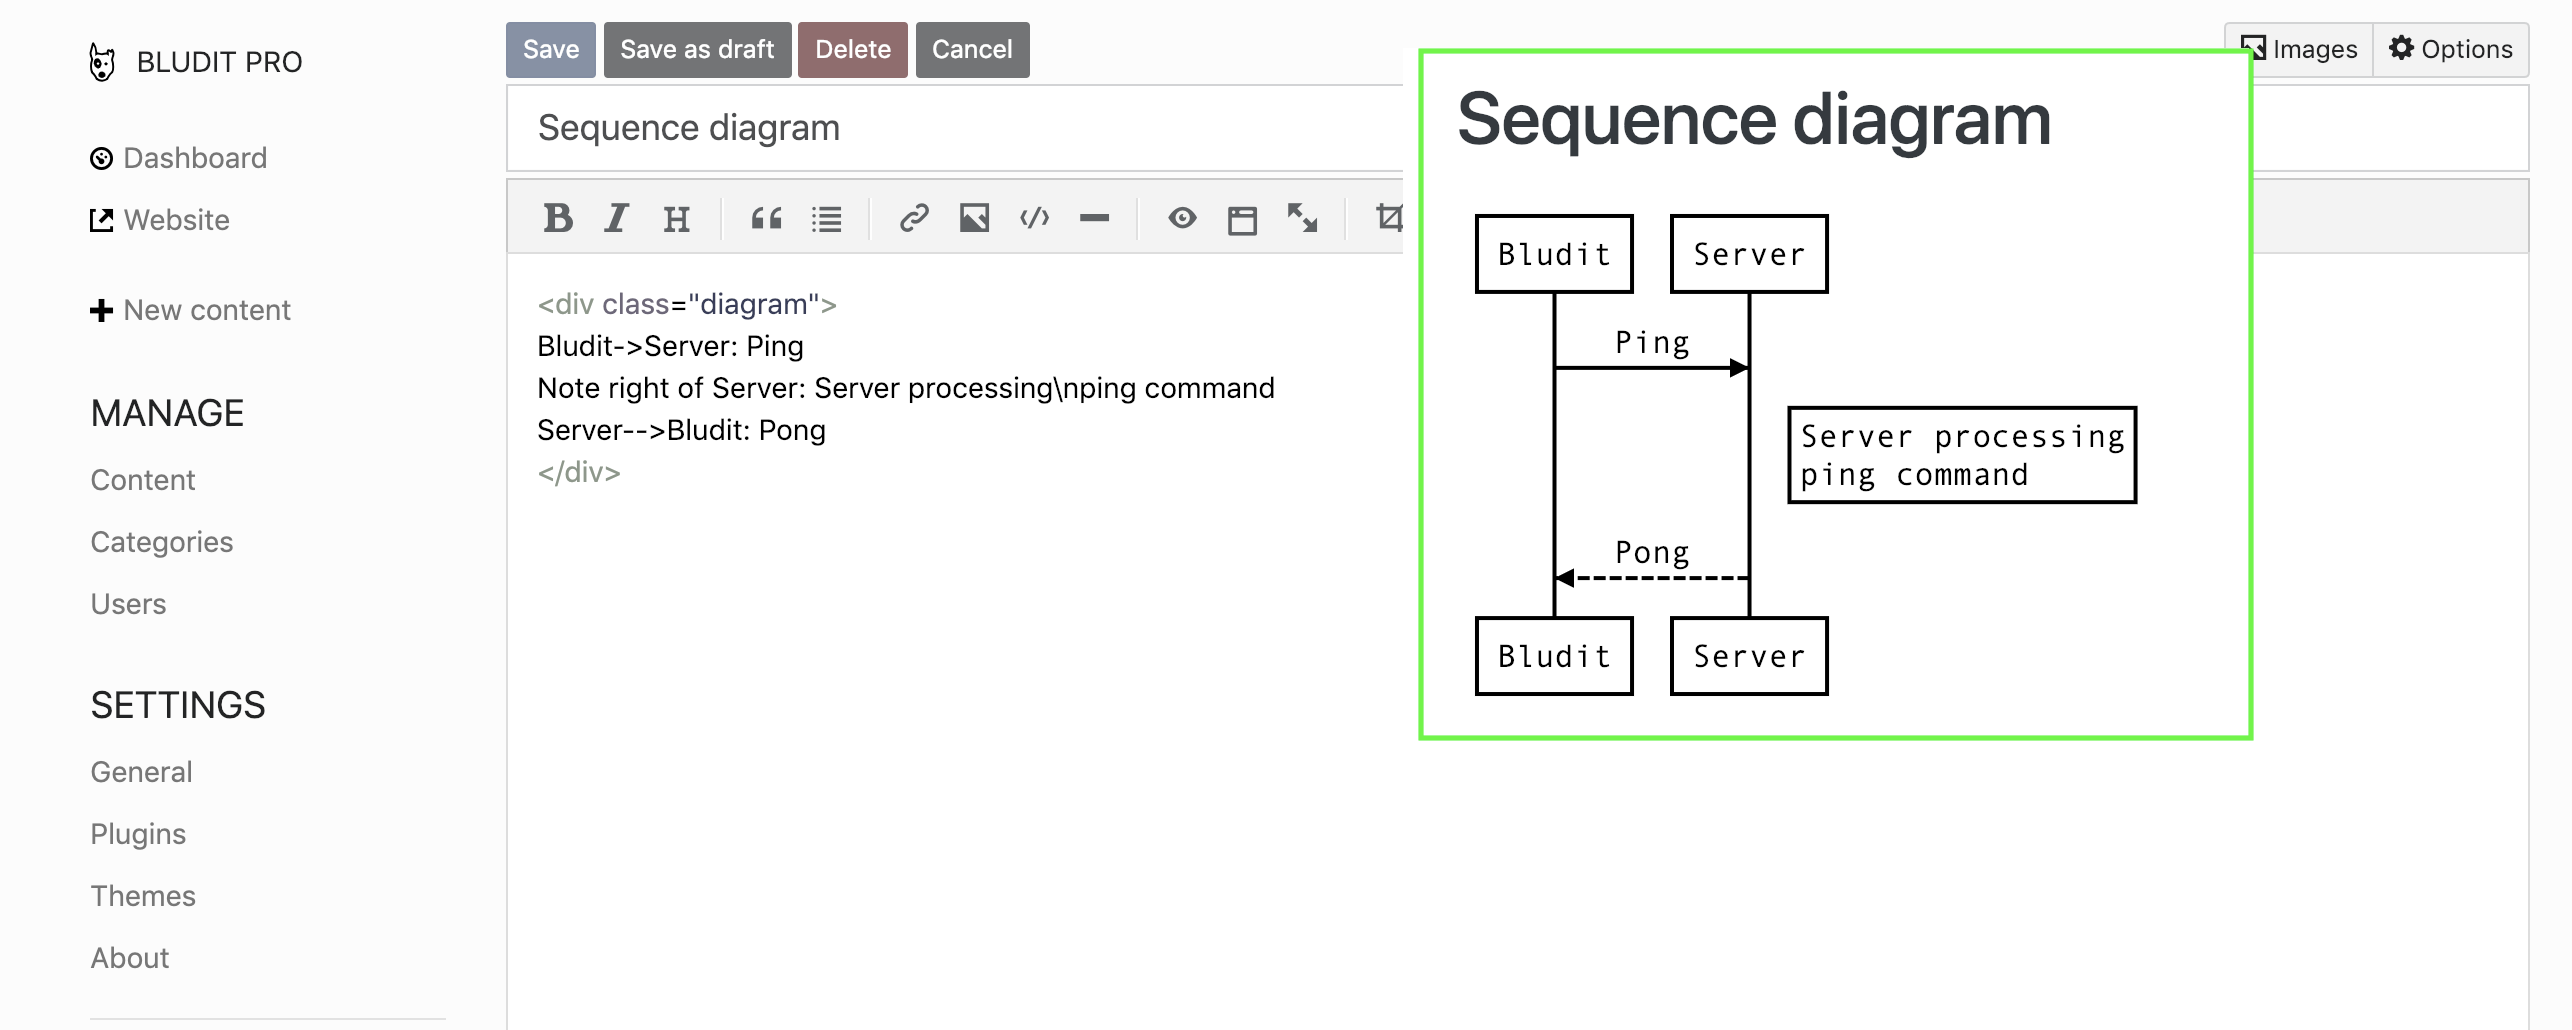Viewport: 2572px width, 1030px height.
Task: Delete the Sequence diagram post
Action: 852,49
